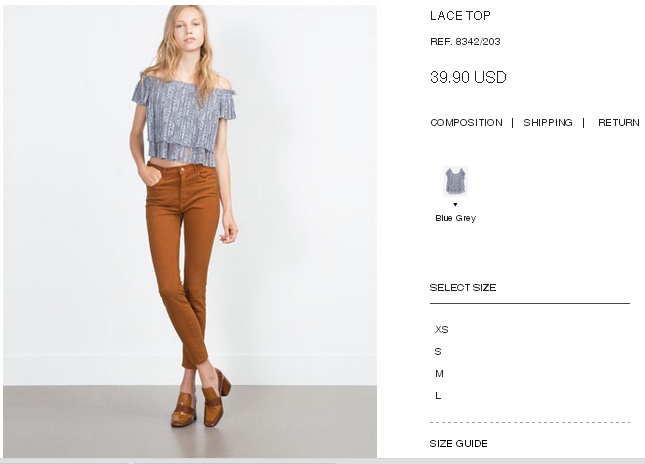645x464 pixels.
Task: Click the lace top worn by the model
Action: 183,119
